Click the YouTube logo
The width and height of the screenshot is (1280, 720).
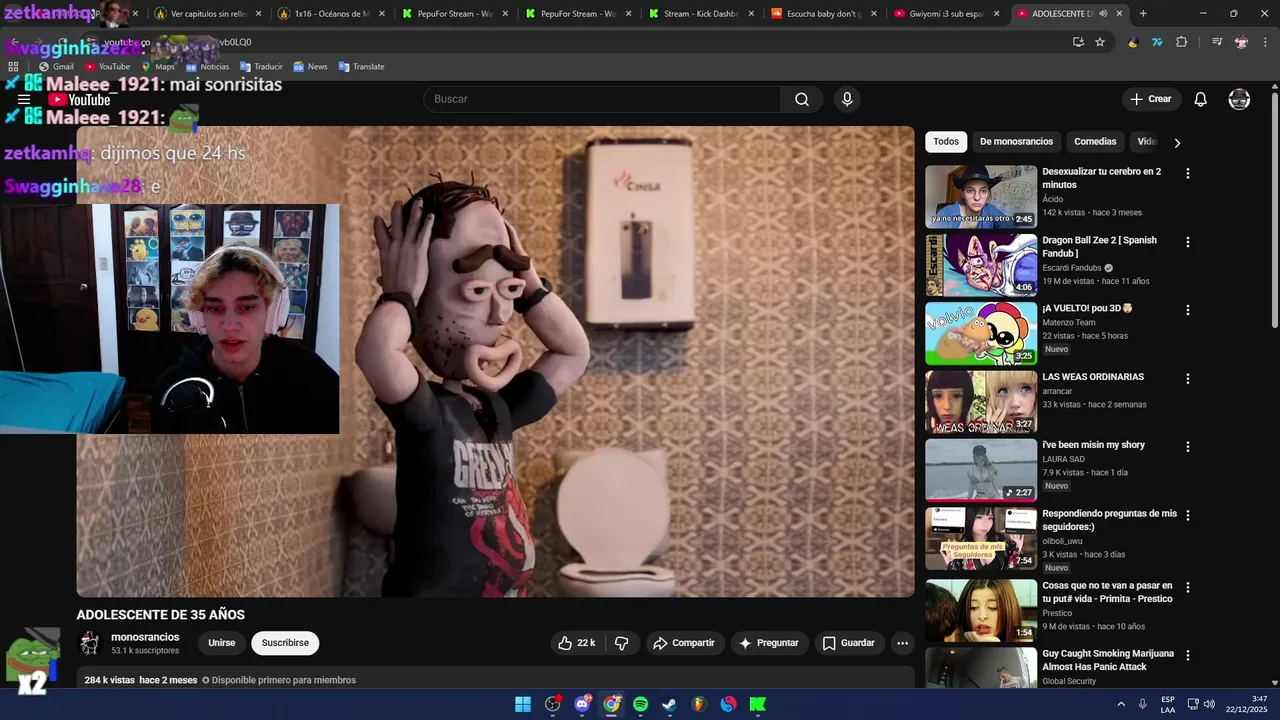pyautogui.click(x=79, y=99)
